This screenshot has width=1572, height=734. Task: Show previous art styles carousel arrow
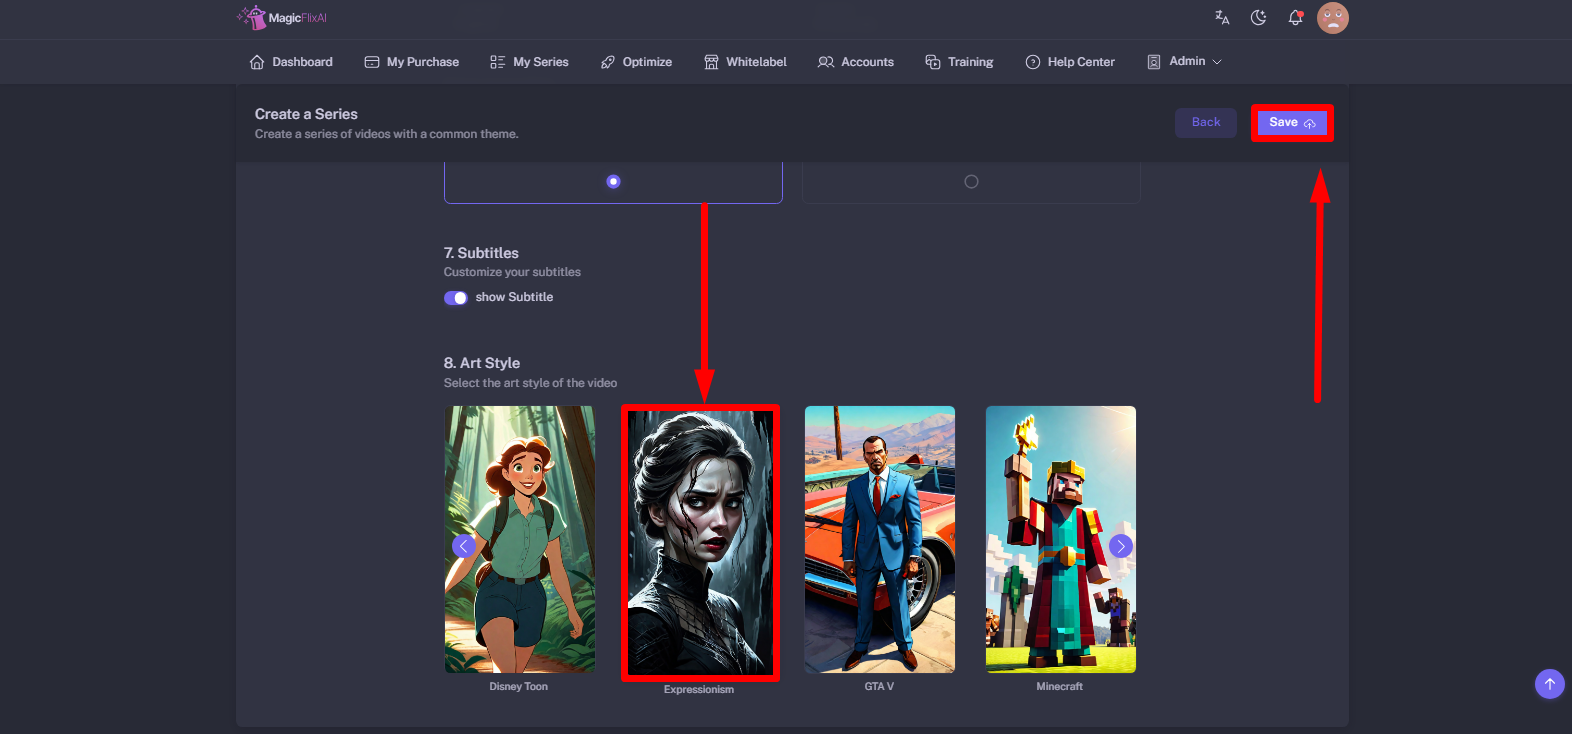click(463, 546)
